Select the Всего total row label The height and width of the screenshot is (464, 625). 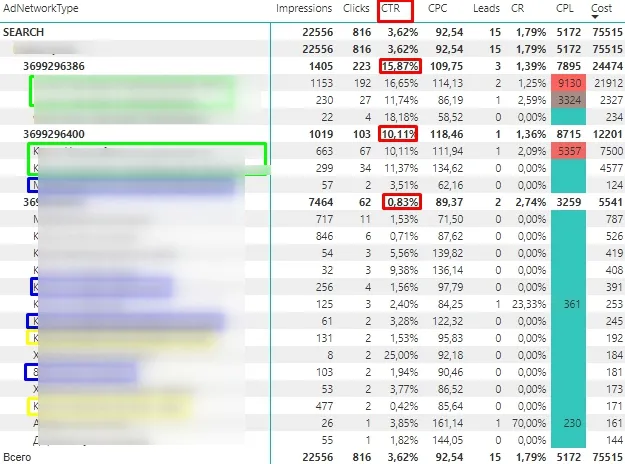[17, 457]
